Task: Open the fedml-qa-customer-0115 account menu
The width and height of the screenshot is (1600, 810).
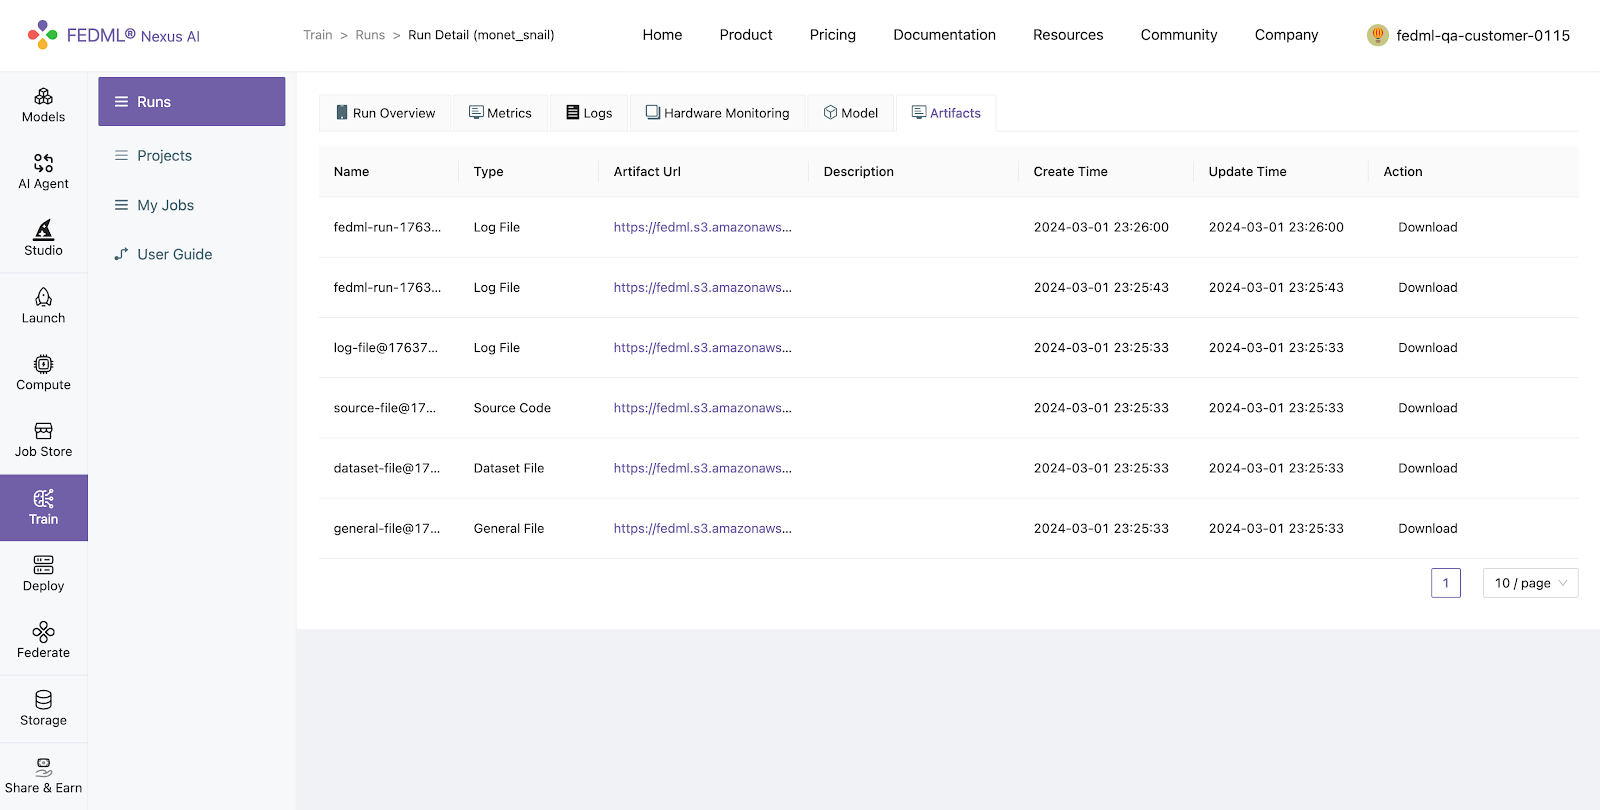Action: (x=1468, y=35)
